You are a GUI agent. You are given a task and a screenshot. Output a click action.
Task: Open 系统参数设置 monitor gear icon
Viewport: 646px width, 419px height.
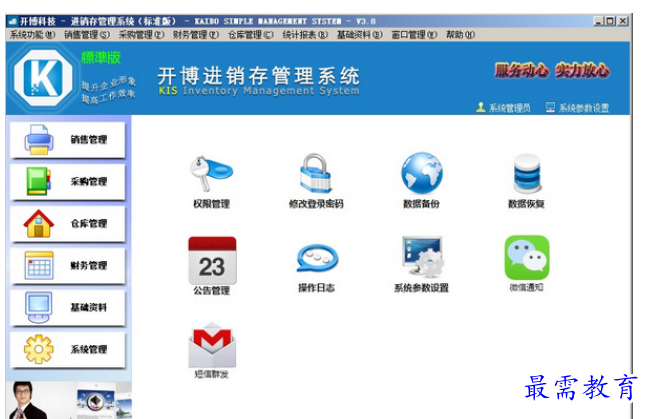pos(423,257)
